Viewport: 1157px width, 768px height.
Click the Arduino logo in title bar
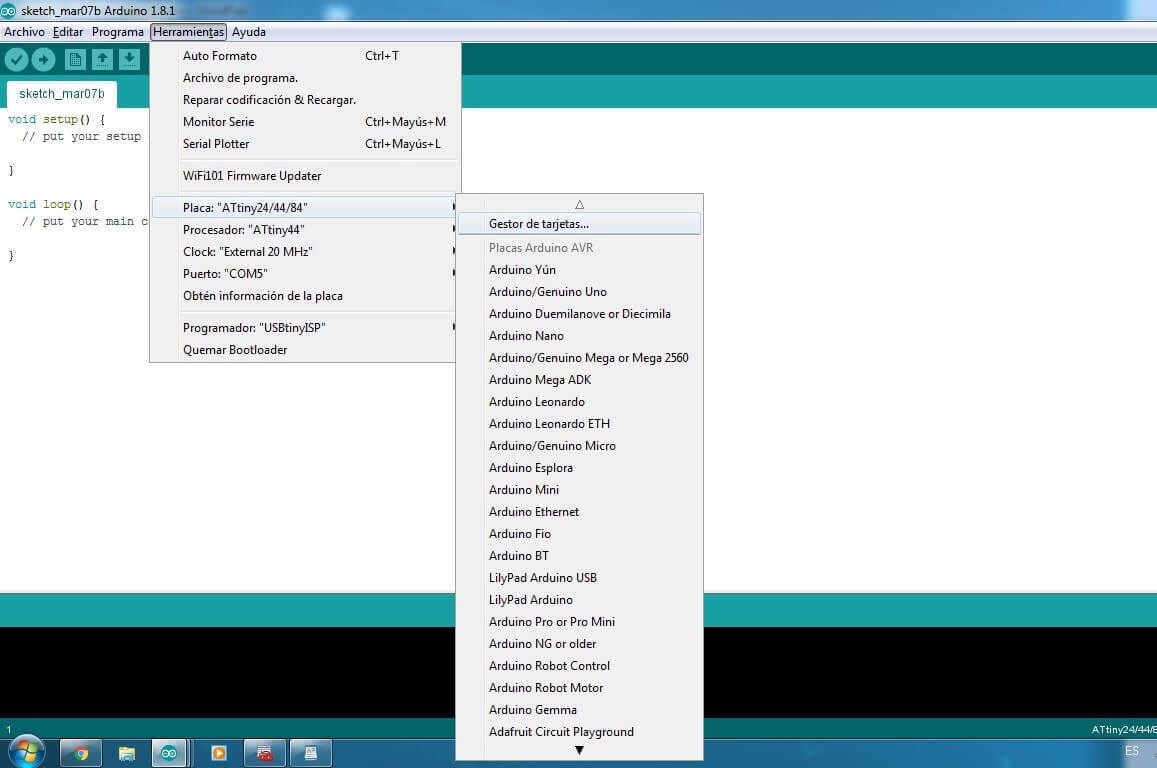point(8,10)
